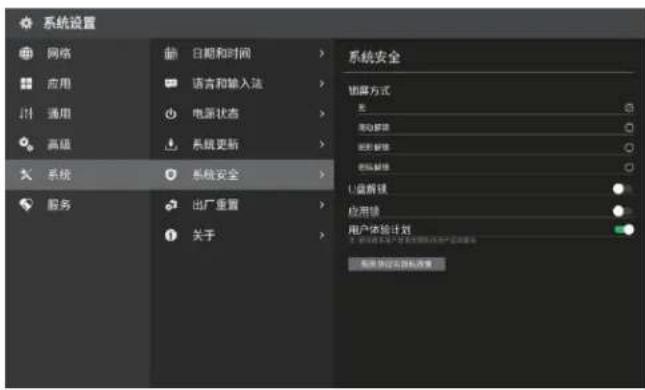
Task: Click the 关于 label
Action: 204,235
